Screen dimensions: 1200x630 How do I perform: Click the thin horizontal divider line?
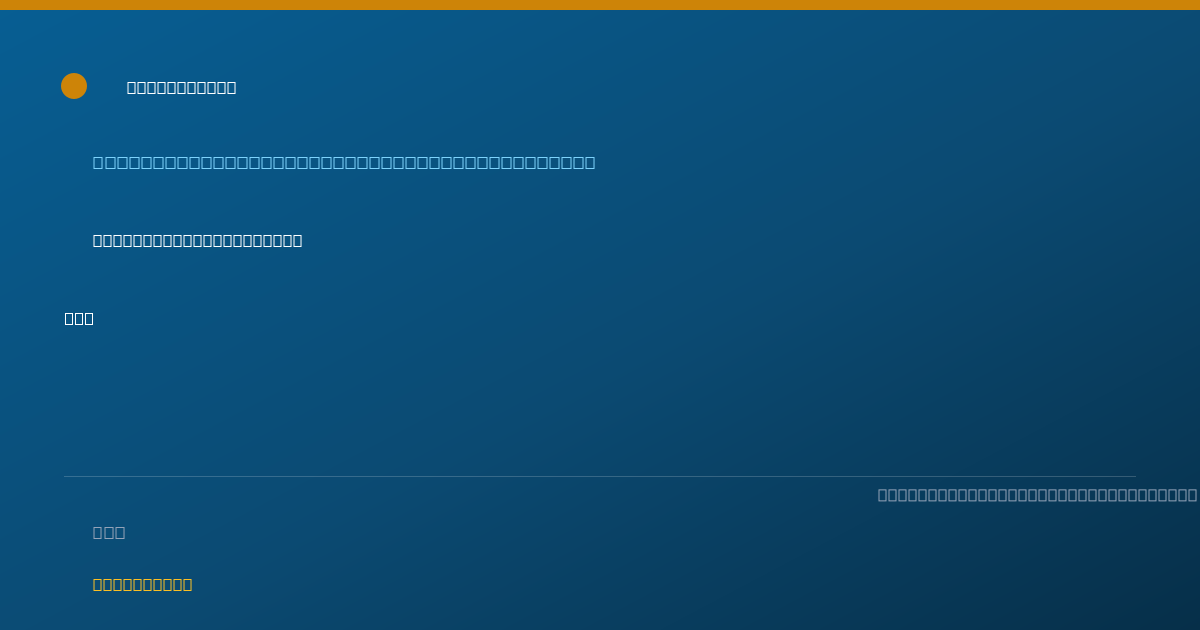click(600, 476)
